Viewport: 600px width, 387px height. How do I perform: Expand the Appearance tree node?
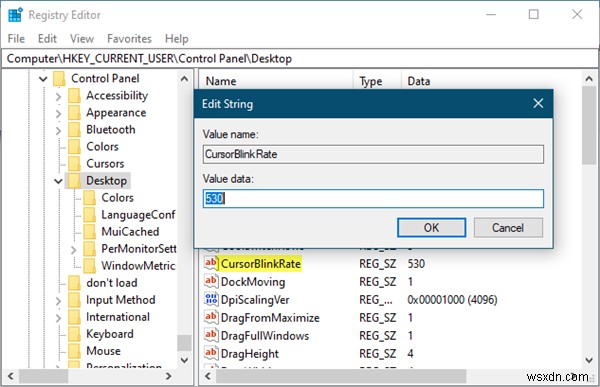pyautogui.click(x=58, y=113)
